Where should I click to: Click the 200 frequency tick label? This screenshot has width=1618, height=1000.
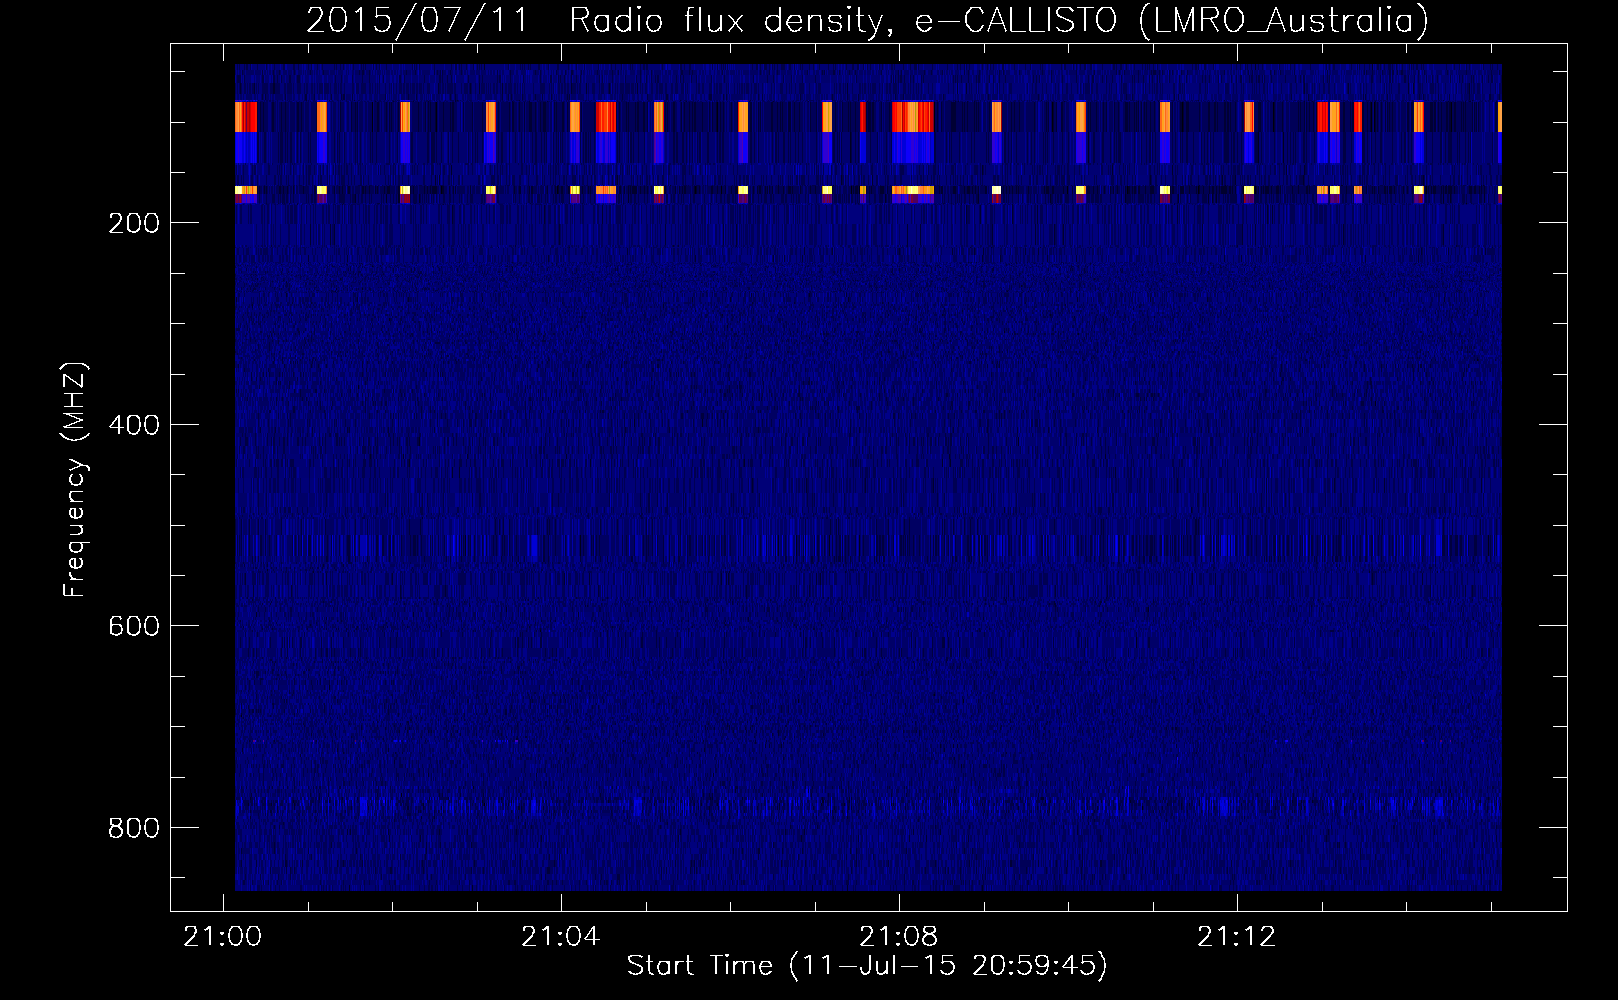tap(134, 222)
